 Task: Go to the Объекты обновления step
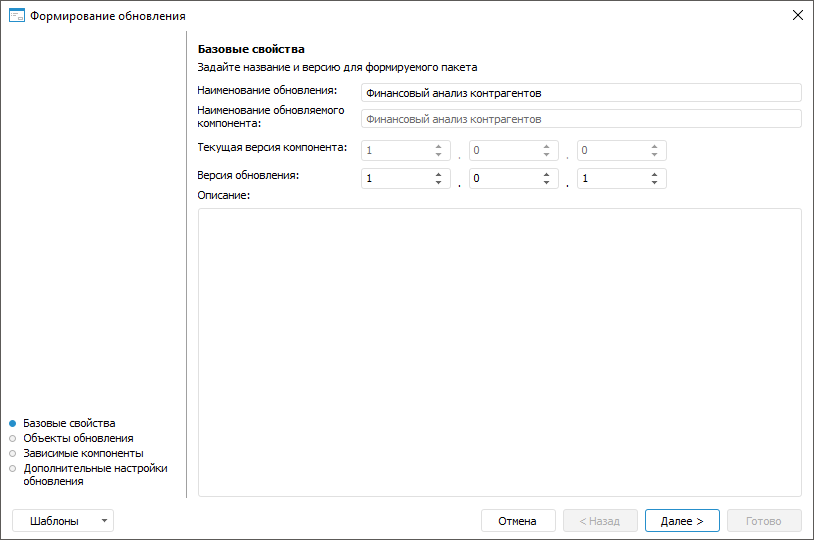(x=78, y=438)
